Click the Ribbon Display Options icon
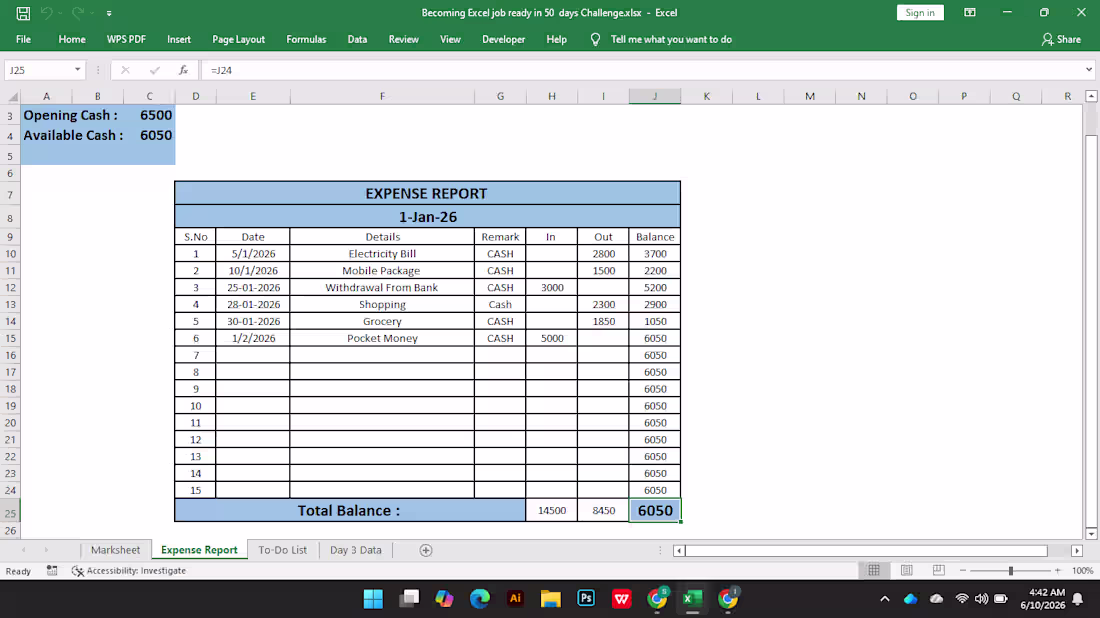Image resolution: width=1100 pixels, height=618 pixels. pyautogui.click(x=970, y=13)
